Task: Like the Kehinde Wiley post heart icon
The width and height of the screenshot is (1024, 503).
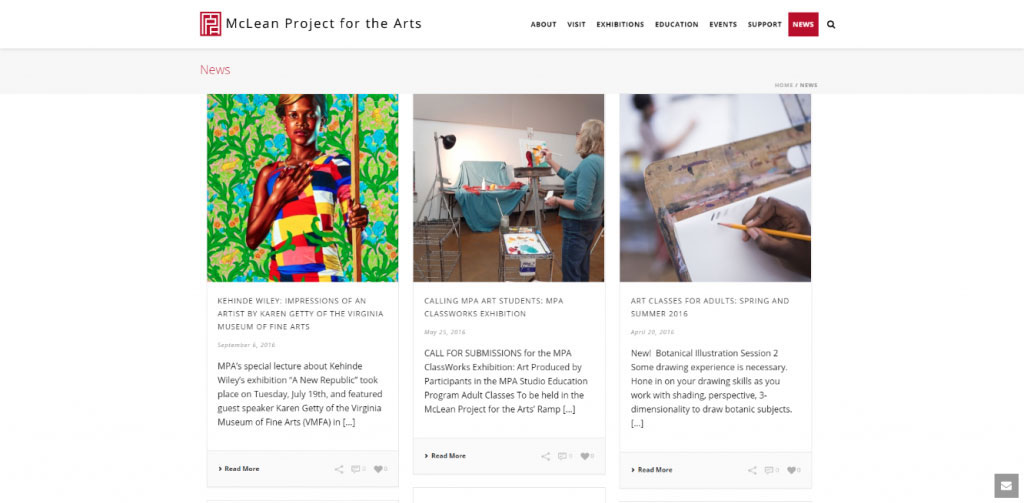Action: pos(380,469)
